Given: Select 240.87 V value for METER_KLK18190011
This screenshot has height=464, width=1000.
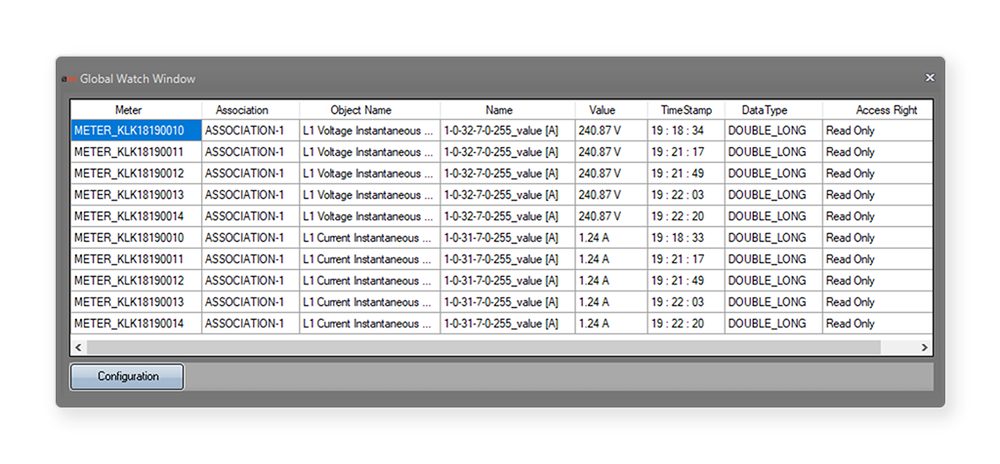Looking at the screenshot, I should (x=599, y=152).
